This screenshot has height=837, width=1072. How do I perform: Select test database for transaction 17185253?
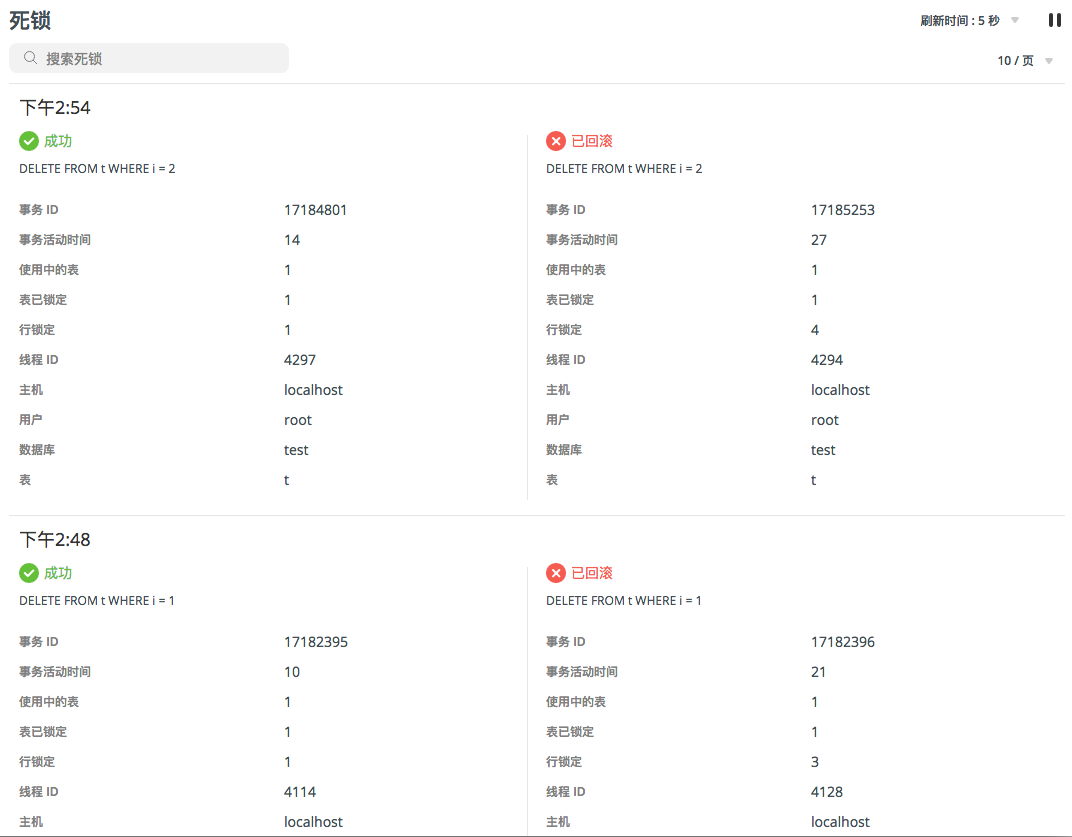click(823, 450)
